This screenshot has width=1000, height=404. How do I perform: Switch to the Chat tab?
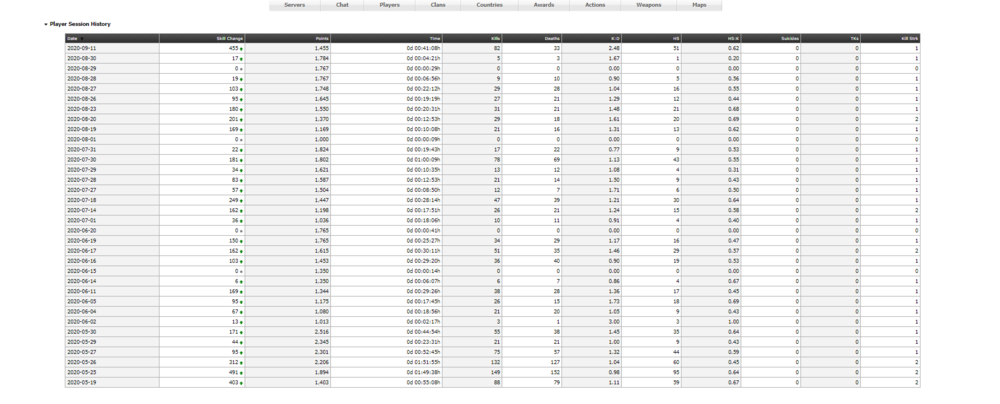tap(342, 5)
